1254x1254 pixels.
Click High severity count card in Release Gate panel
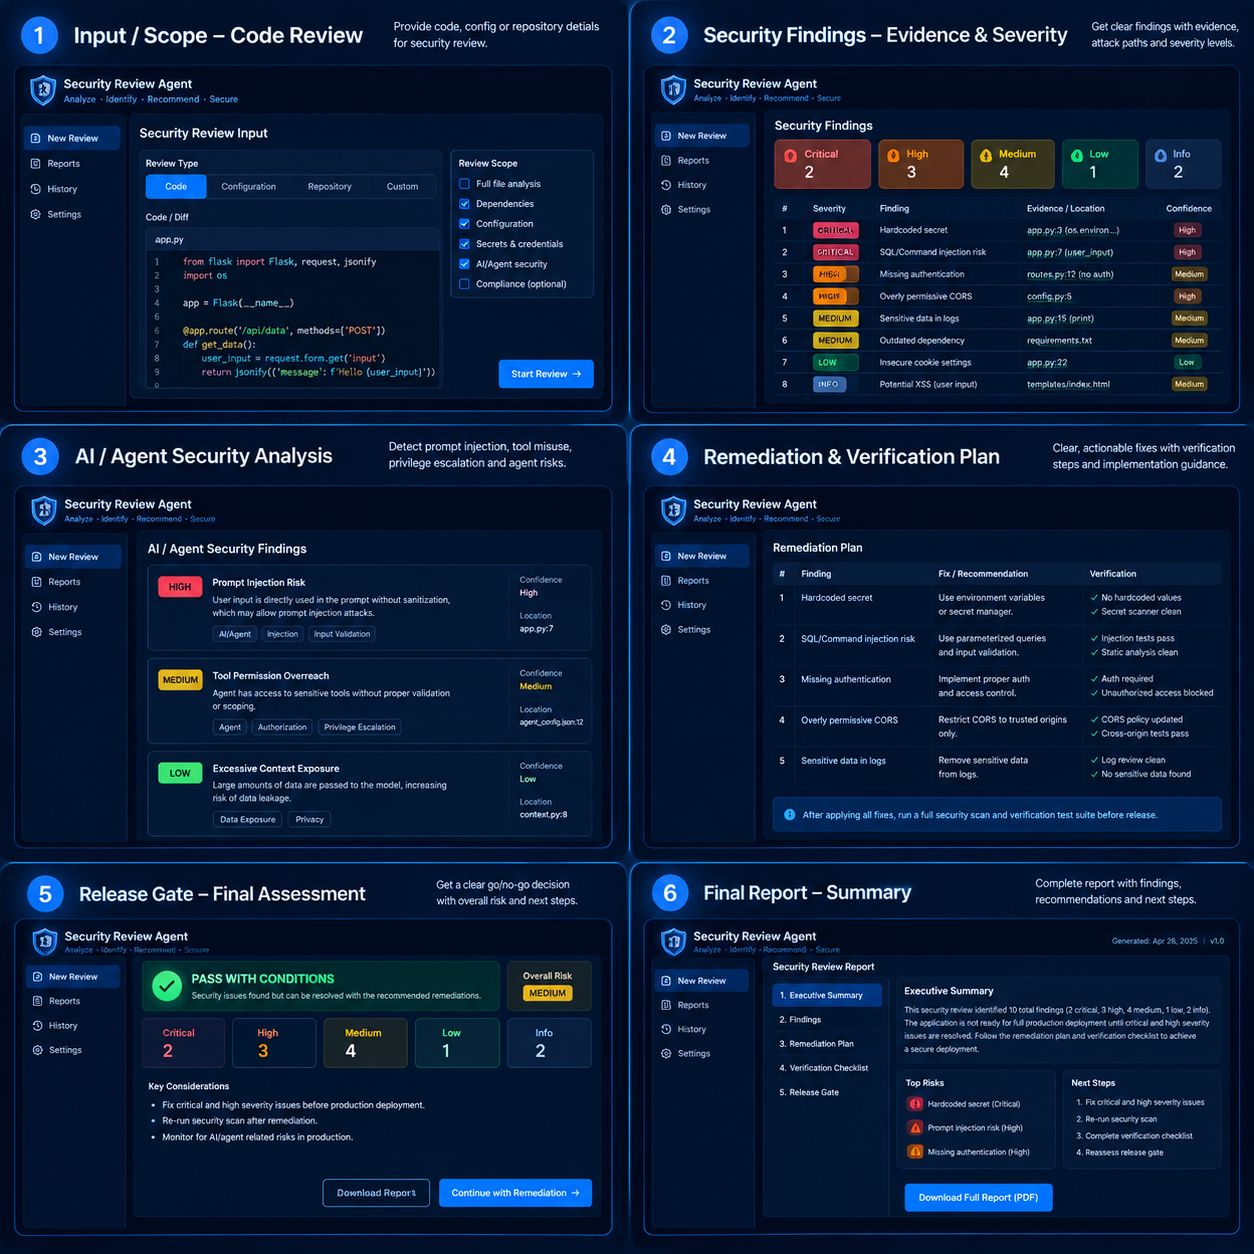pos(274,1043)
